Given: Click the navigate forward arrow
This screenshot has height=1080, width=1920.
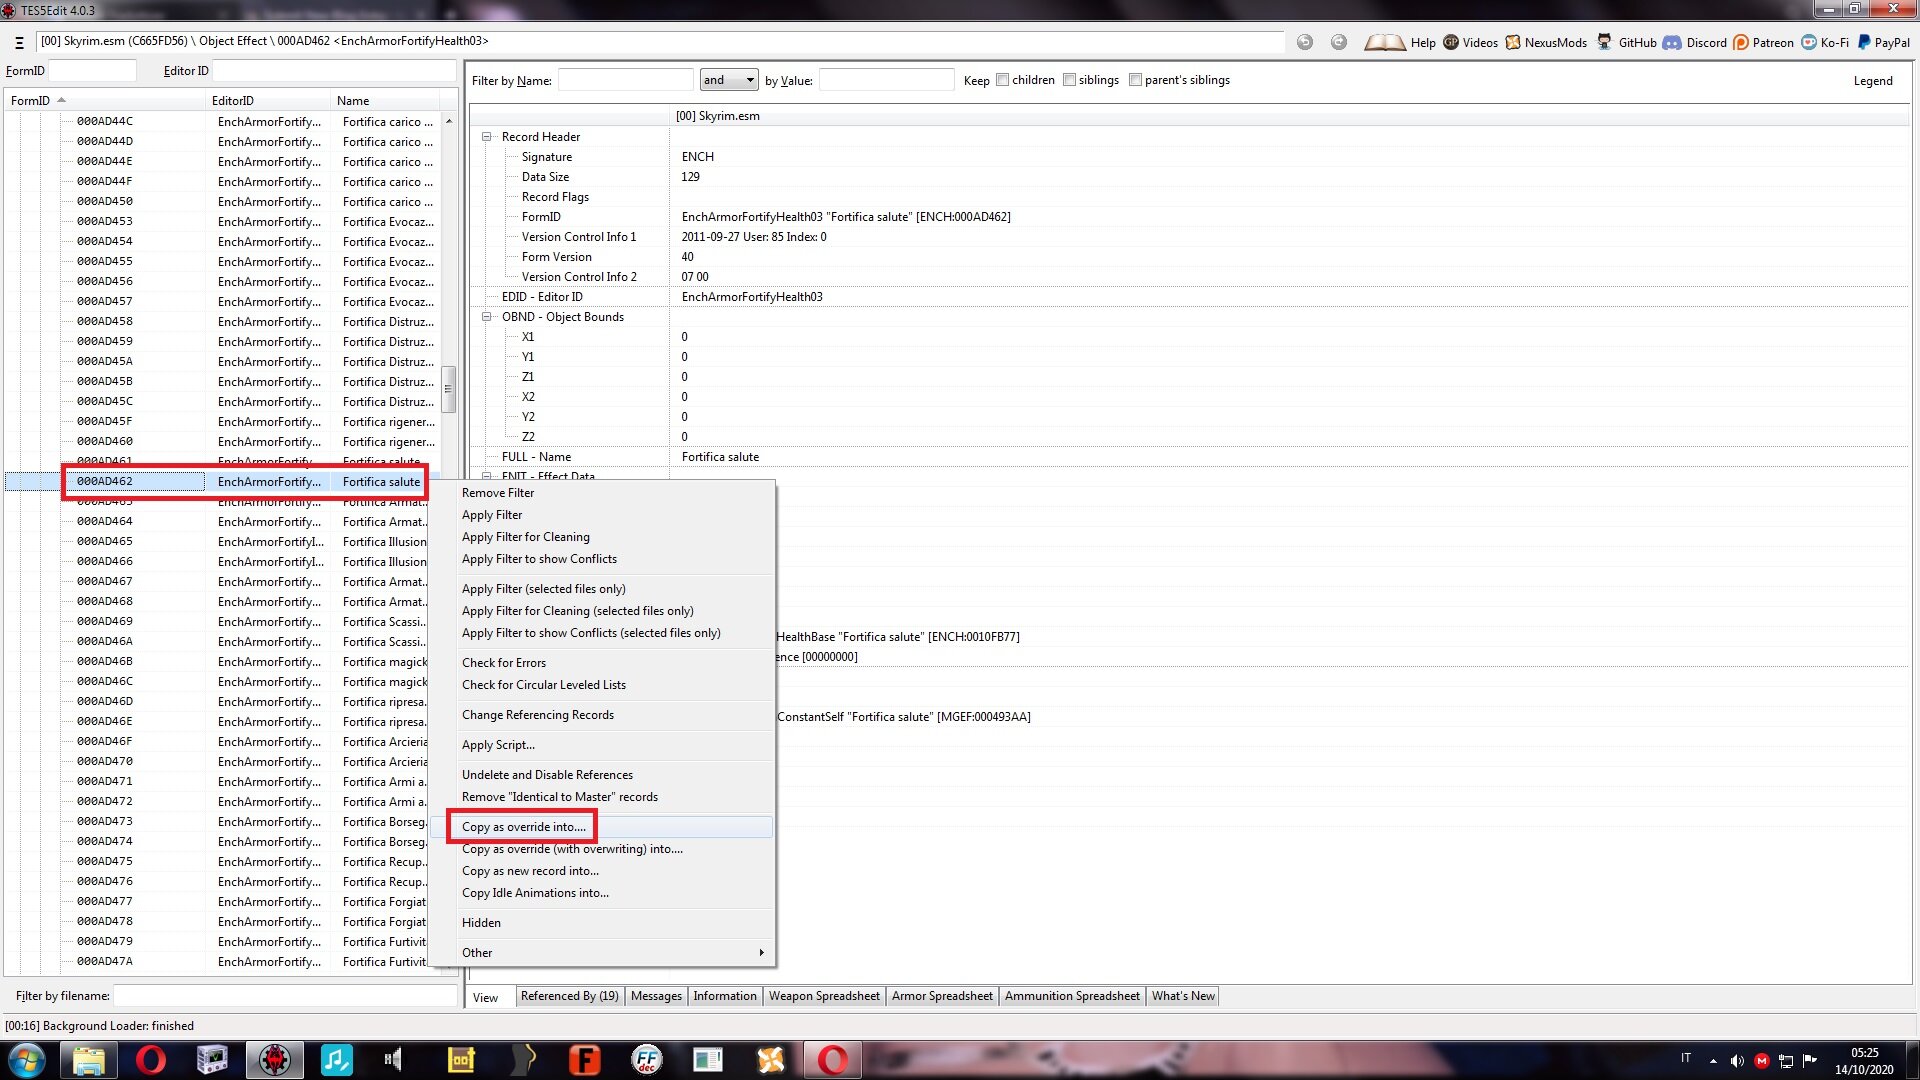Looking at the screenshot, I should tap(1339, 42).
